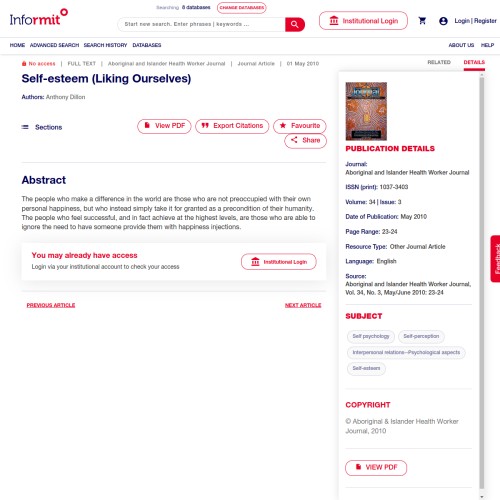Screen dimensions: 500x500
Task: Click the Previous Article link
Action: point(51,305)
